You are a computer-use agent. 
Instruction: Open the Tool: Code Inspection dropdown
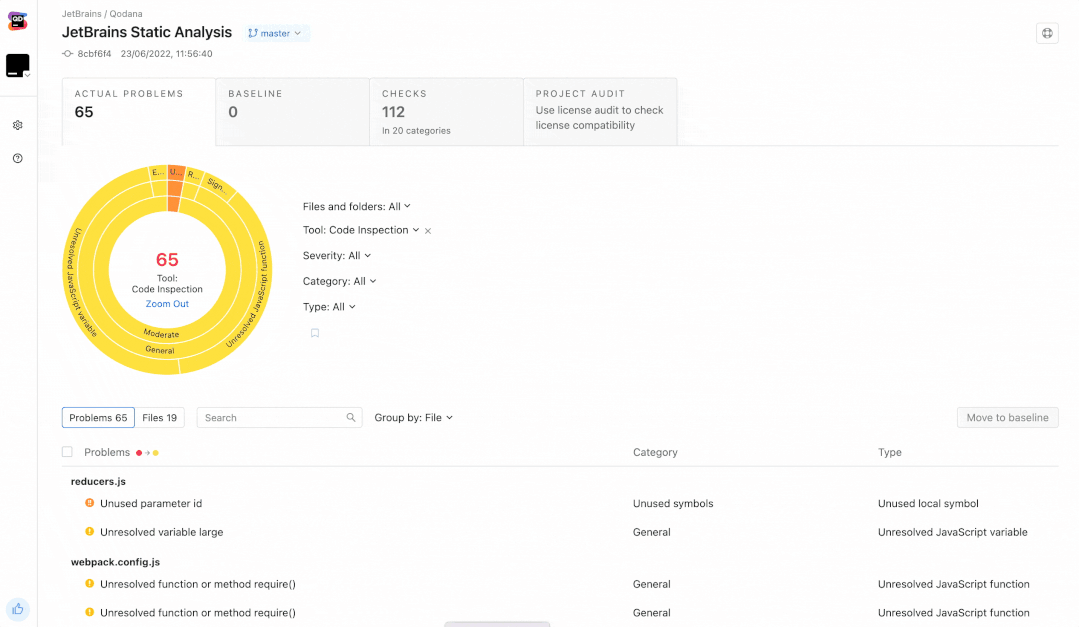pos(361,230)
